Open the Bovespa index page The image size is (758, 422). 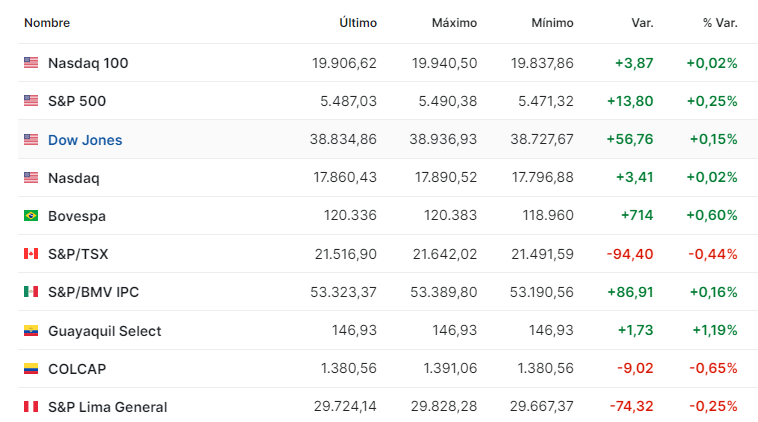click(77, 216)
